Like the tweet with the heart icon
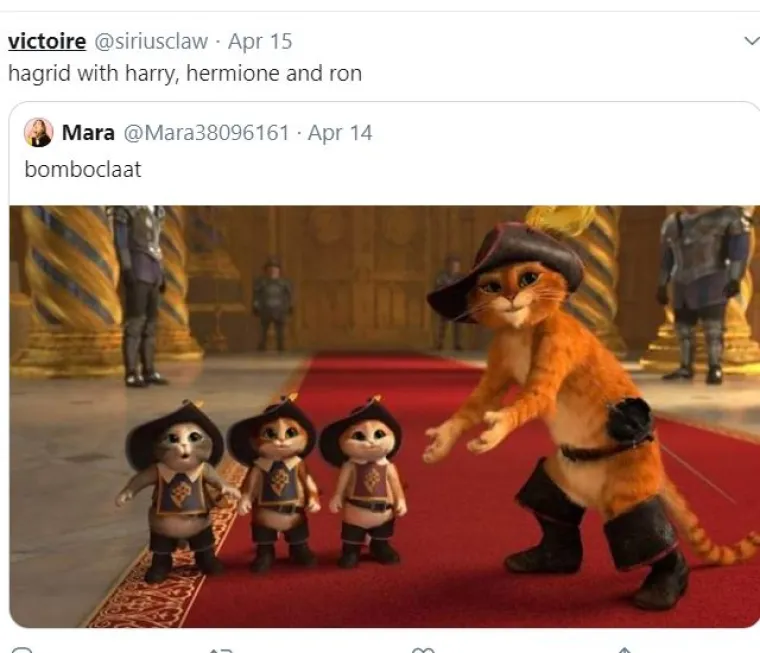Screen dimensions: 760x653 (x=423, y=650)
